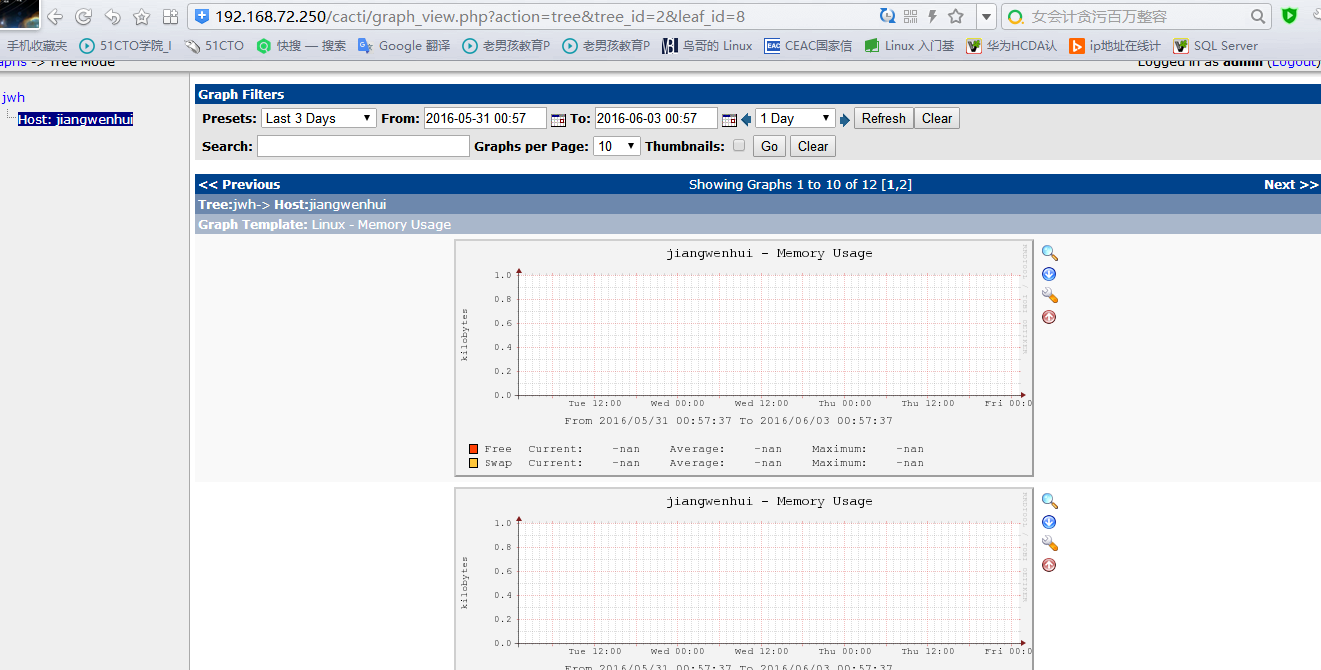Open graph properties wrench for first graph
This screenshot has width=1321, height=670.
tap(1049, 295)
